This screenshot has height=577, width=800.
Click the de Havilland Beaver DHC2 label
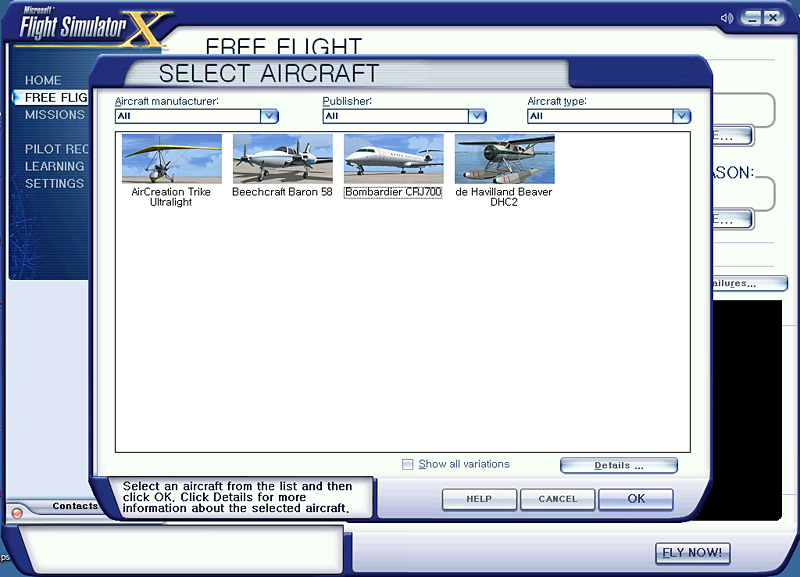(504, 197)
